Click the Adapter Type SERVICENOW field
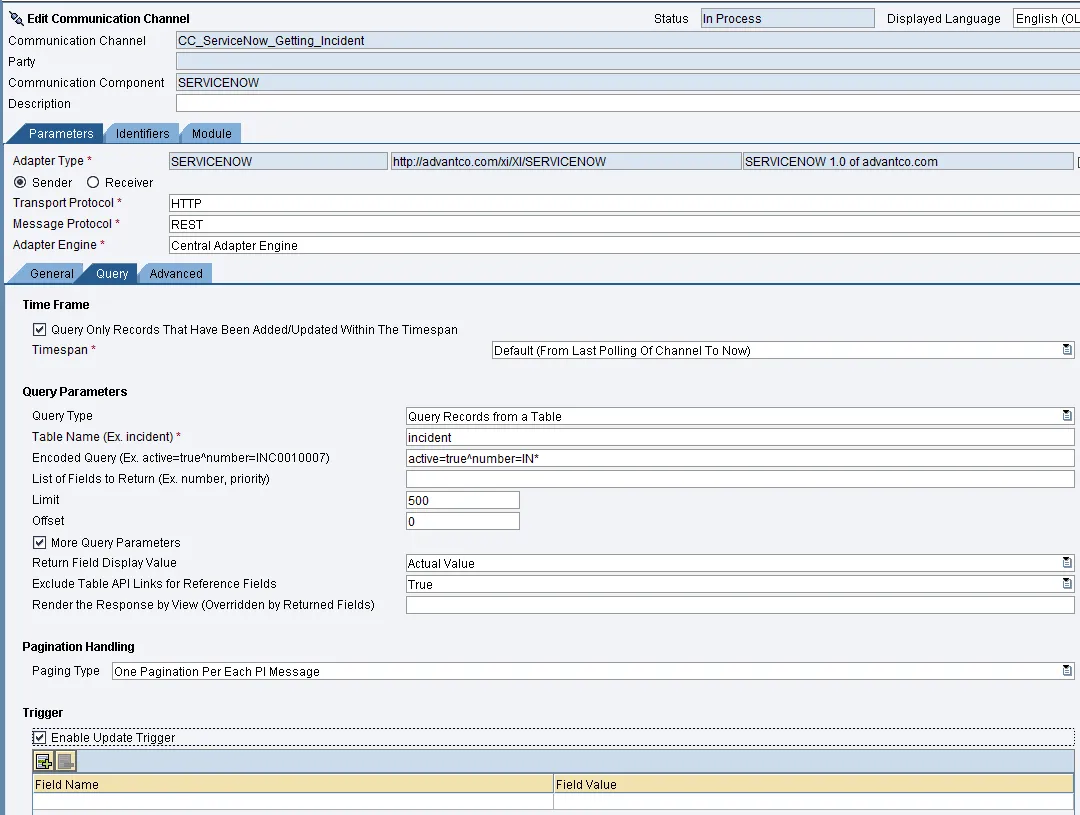Image resolution: width=1080 pixels, height=815 pixels. pyautogui.click(x=278, y=161)
